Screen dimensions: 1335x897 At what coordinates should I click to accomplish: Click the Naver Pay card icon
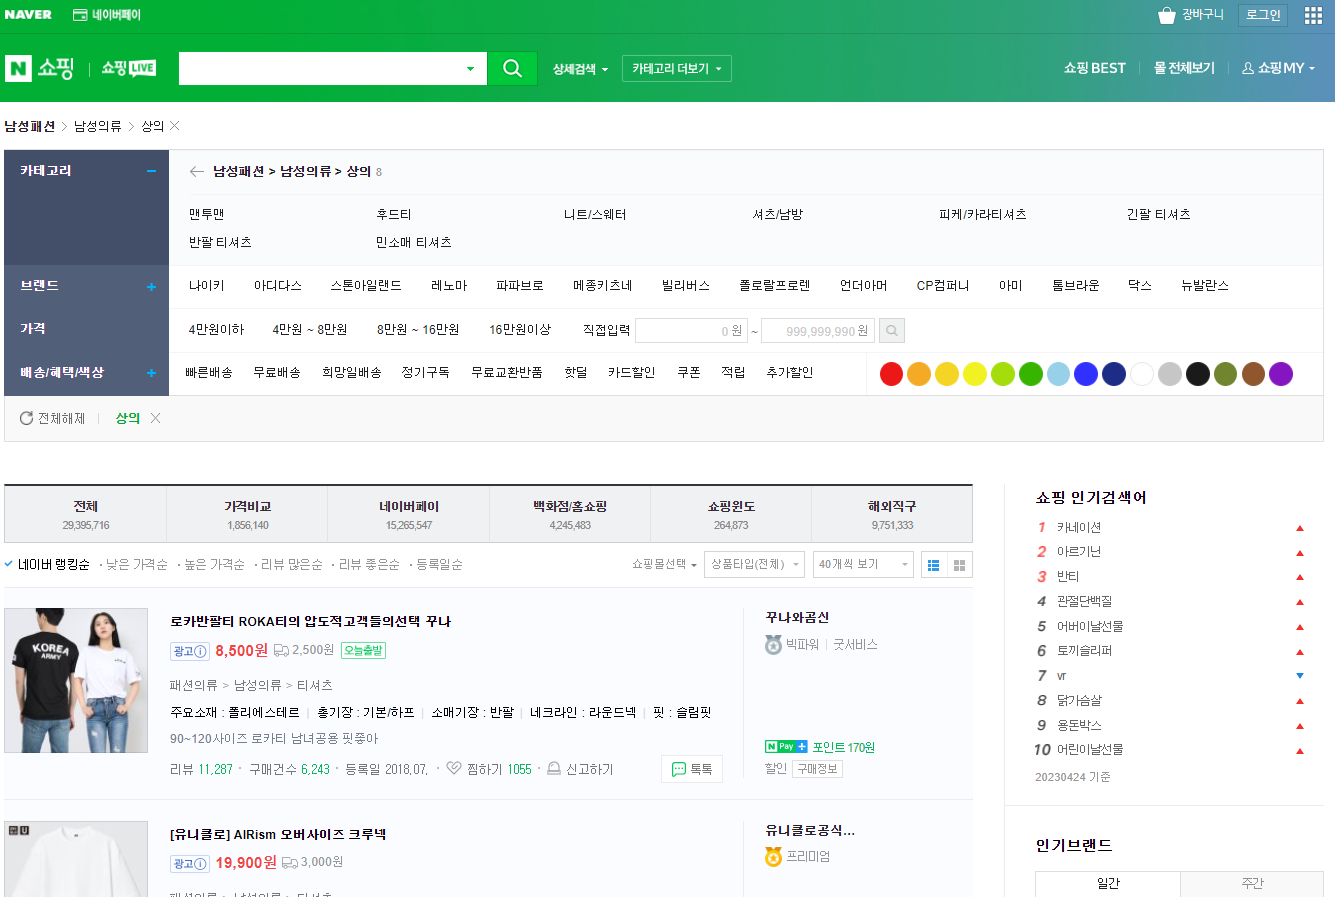point(80,15)
